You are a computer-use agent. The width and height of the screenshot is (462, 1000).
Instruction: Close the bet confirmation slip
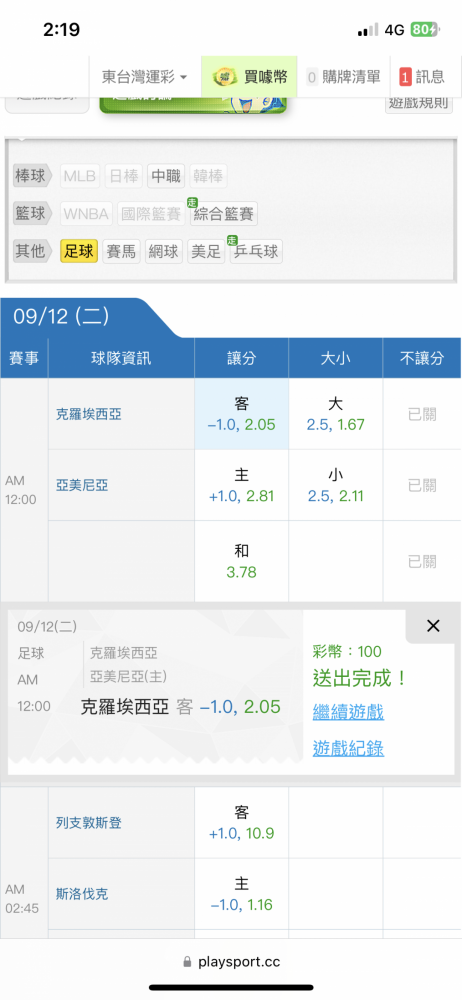tap(433, 626)
